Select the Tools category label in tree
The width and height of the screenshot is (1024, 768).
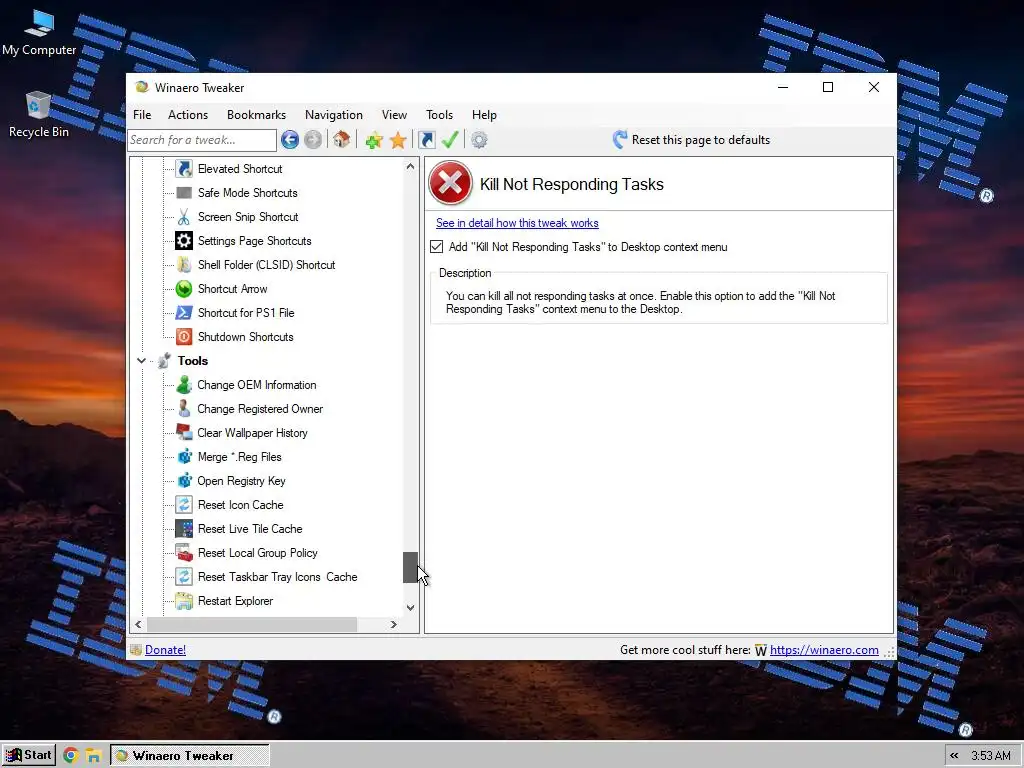[x=193, y=360]
